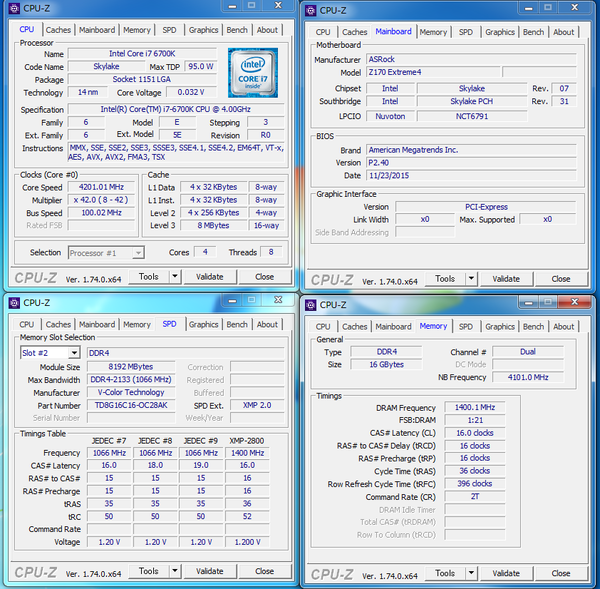Screen dimensions: 600x589
Task: Select SPD tab in the CPU window
Action: tap(169, 30)
